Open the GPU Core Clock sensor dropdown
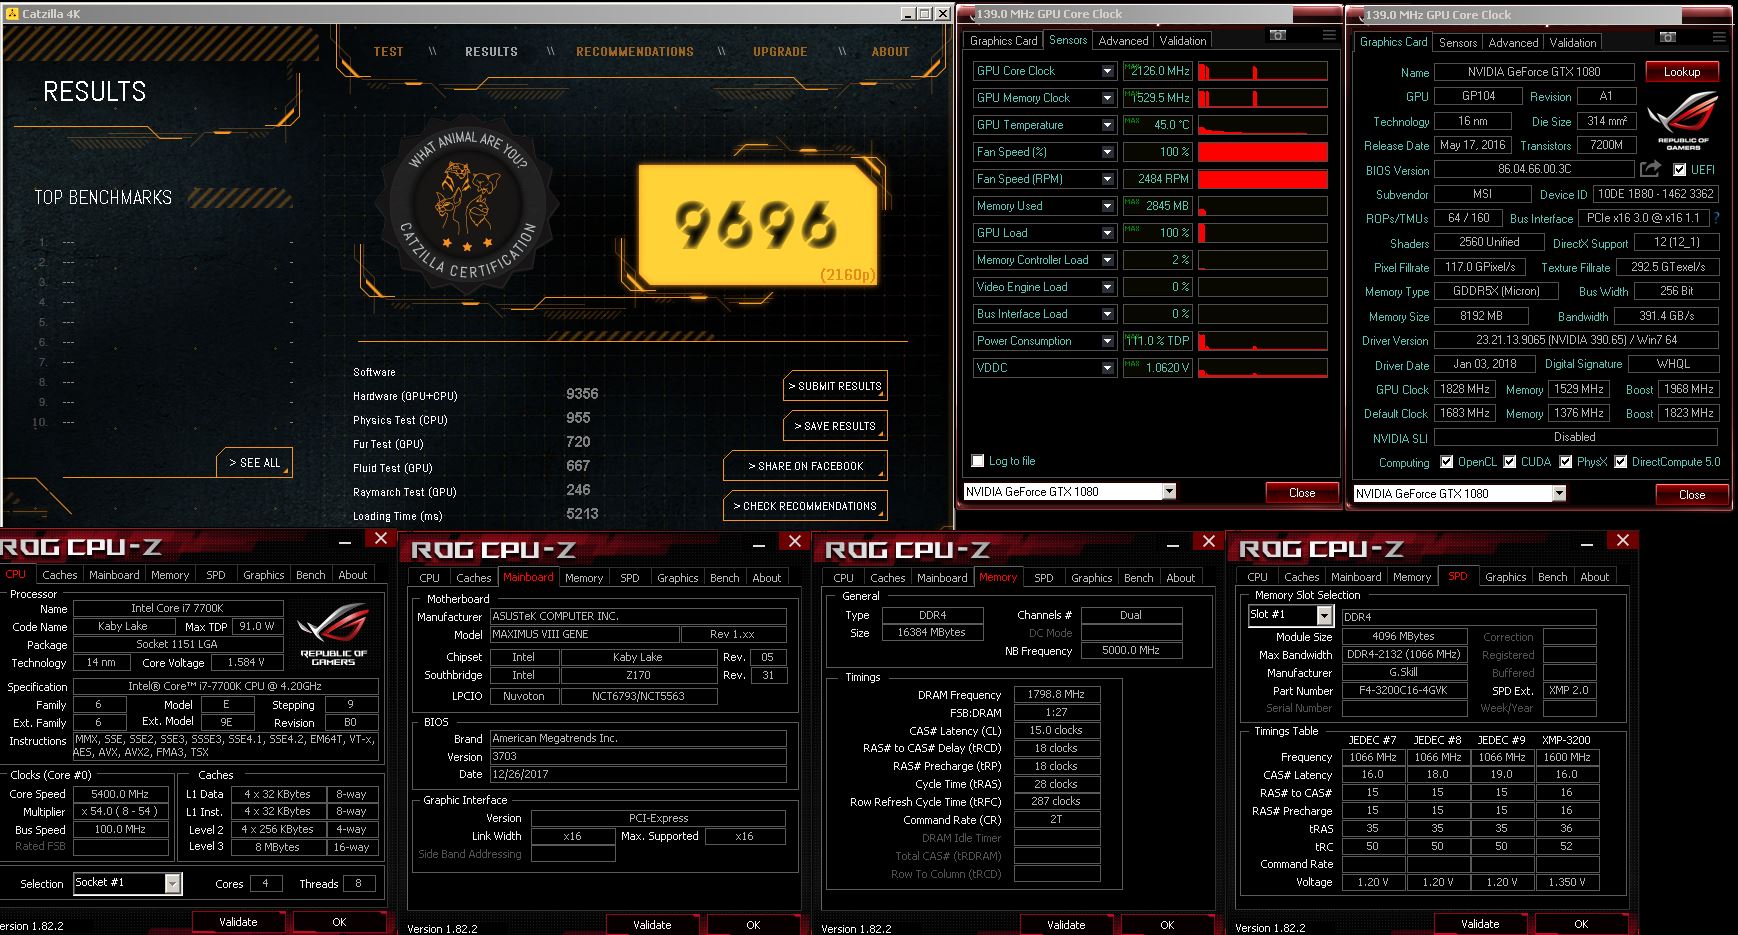Screen dimensions: 1738x935 pos(1107,71)
